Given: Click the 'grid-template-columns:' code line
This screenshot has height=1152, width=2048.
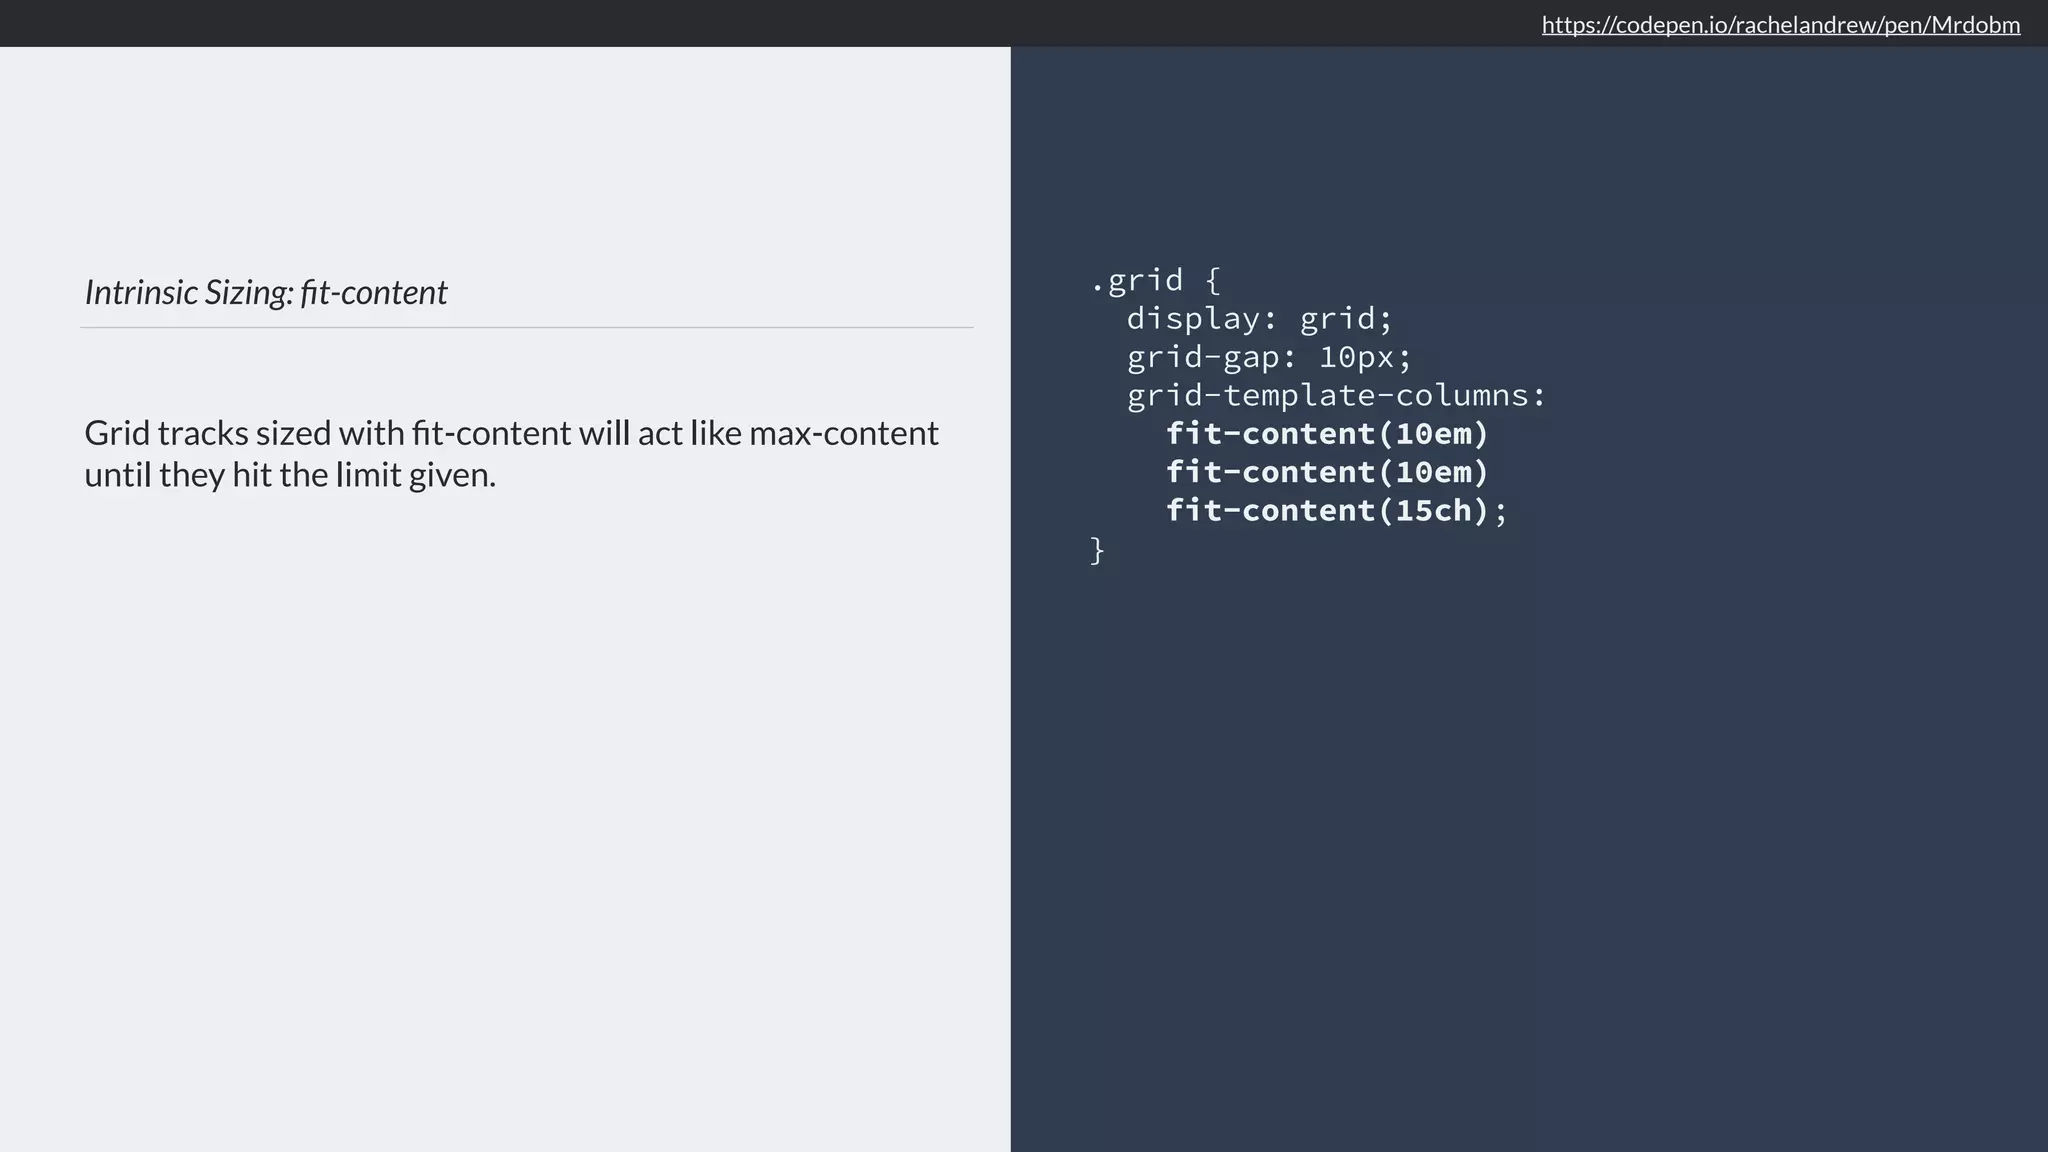Looking at the screenshot, I should (x=1336, y=396).
